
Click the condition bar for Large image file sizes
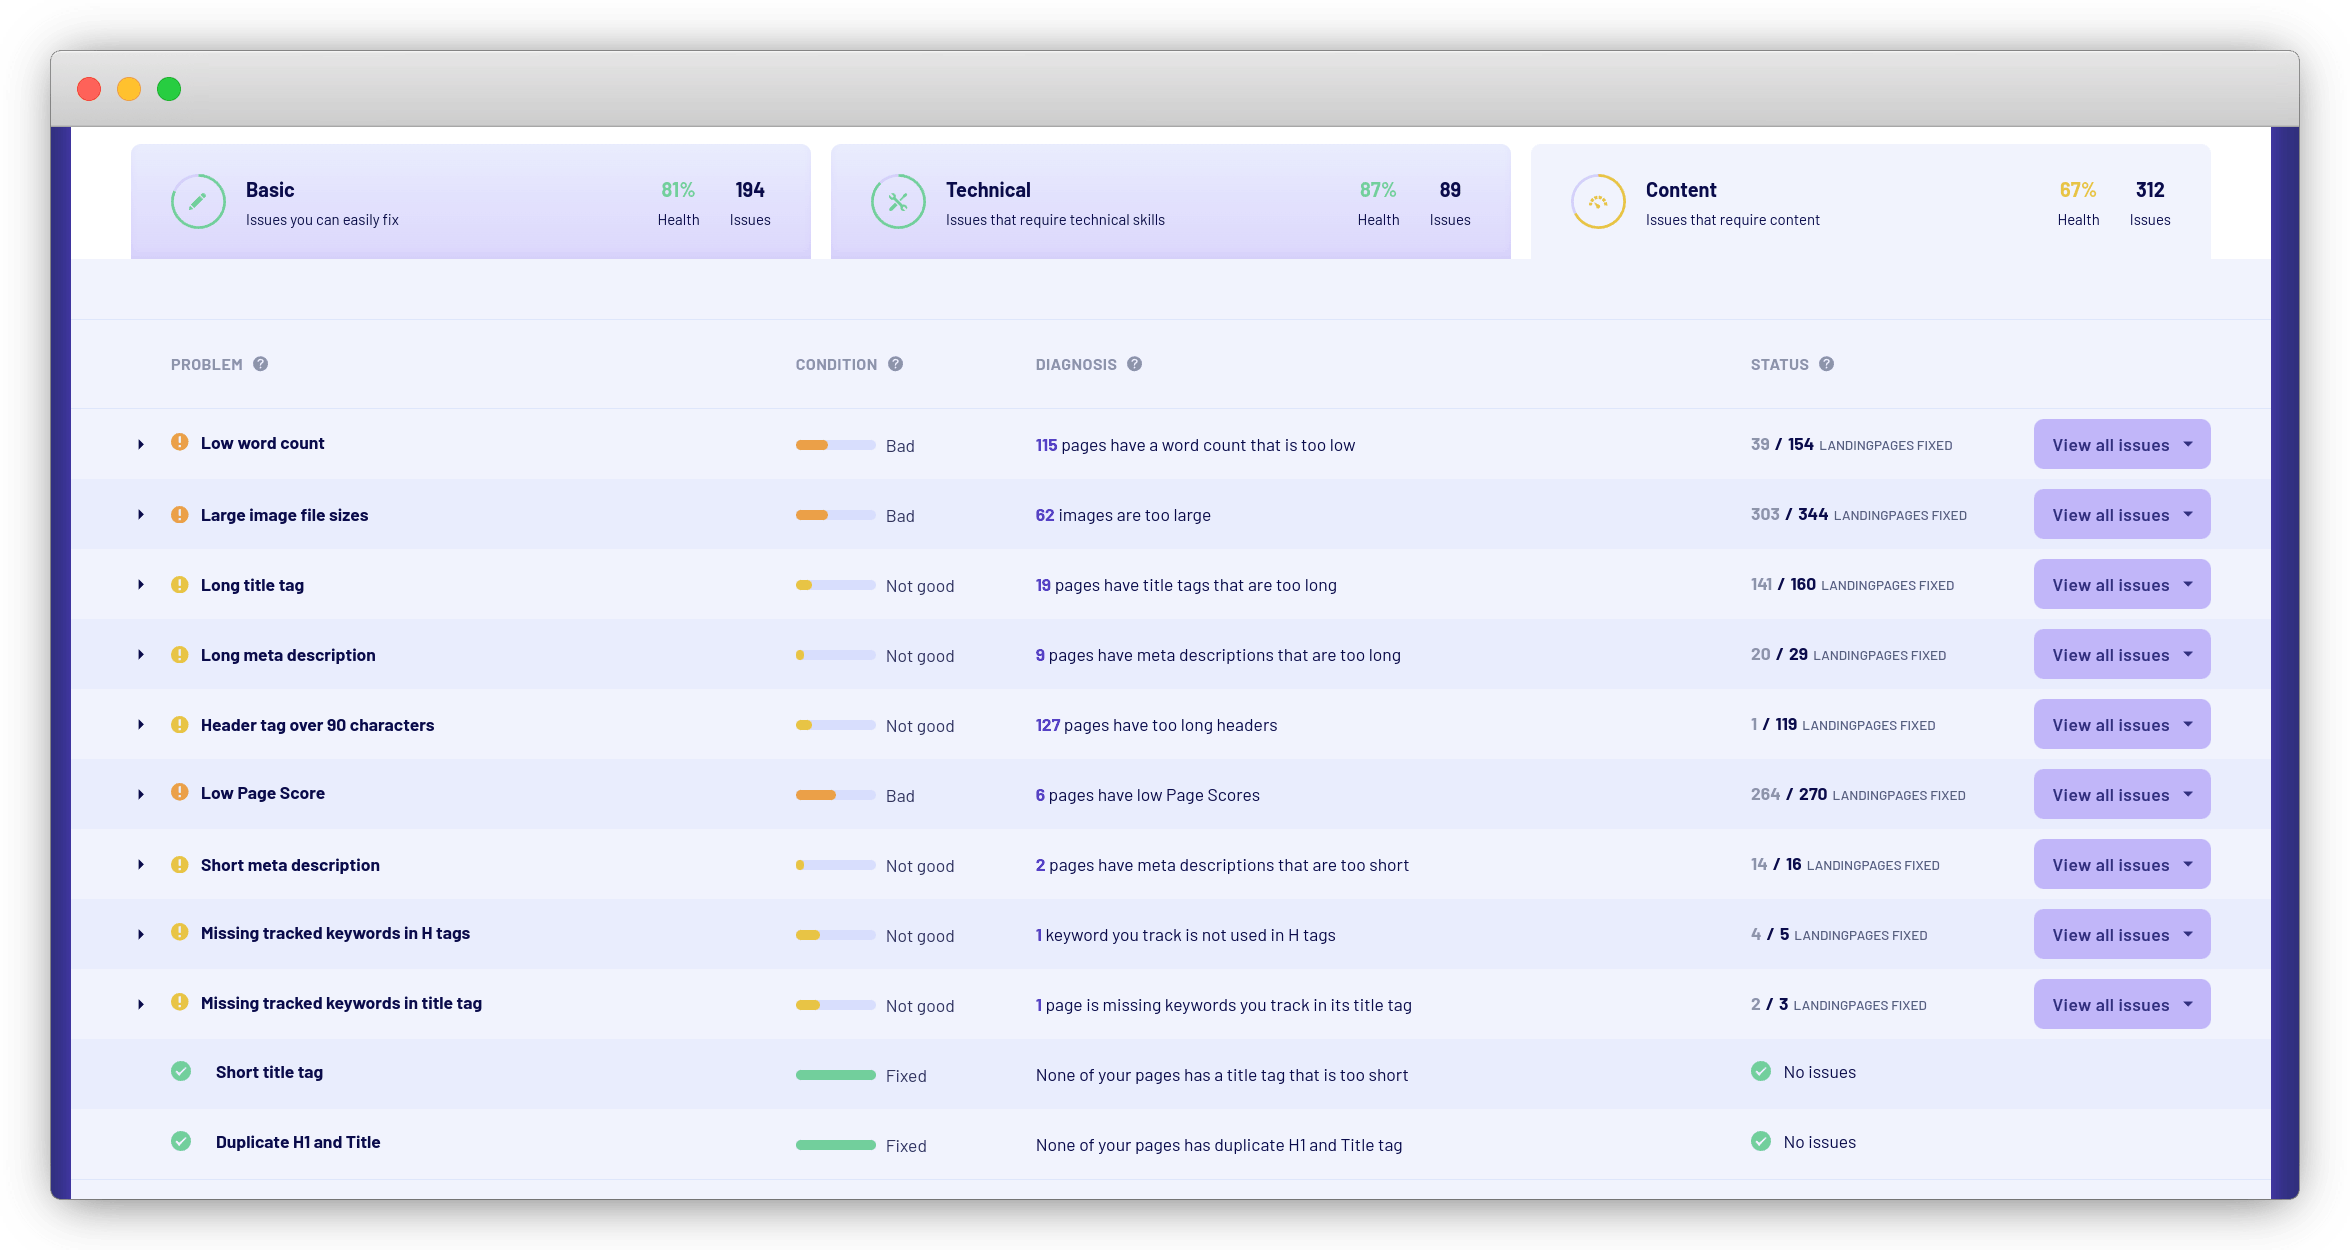coord(835,515)
